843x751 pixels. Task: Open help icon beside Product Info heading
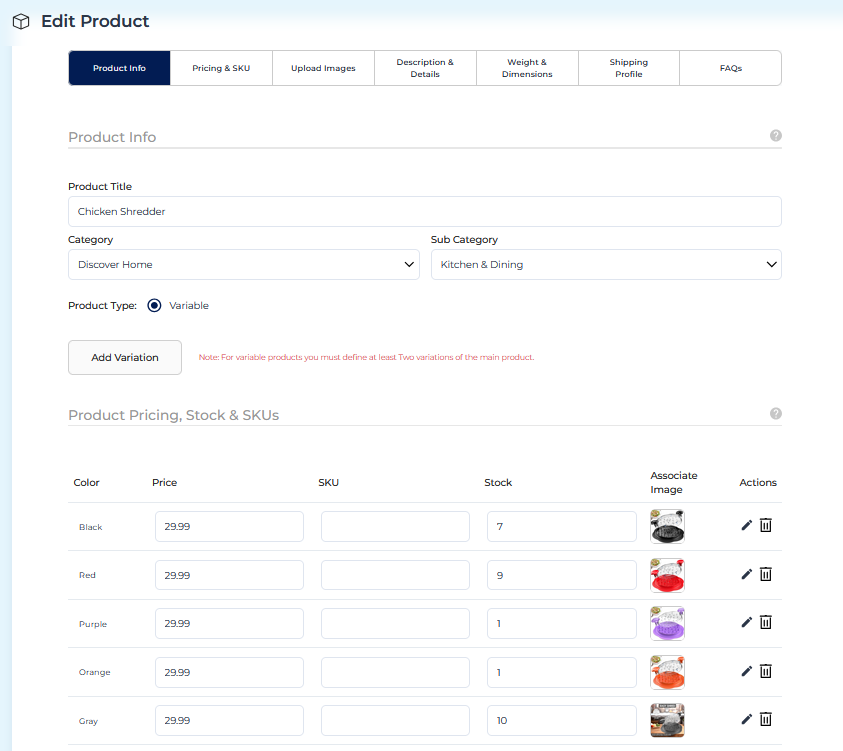pyautogui.click(x=775, y=135)
